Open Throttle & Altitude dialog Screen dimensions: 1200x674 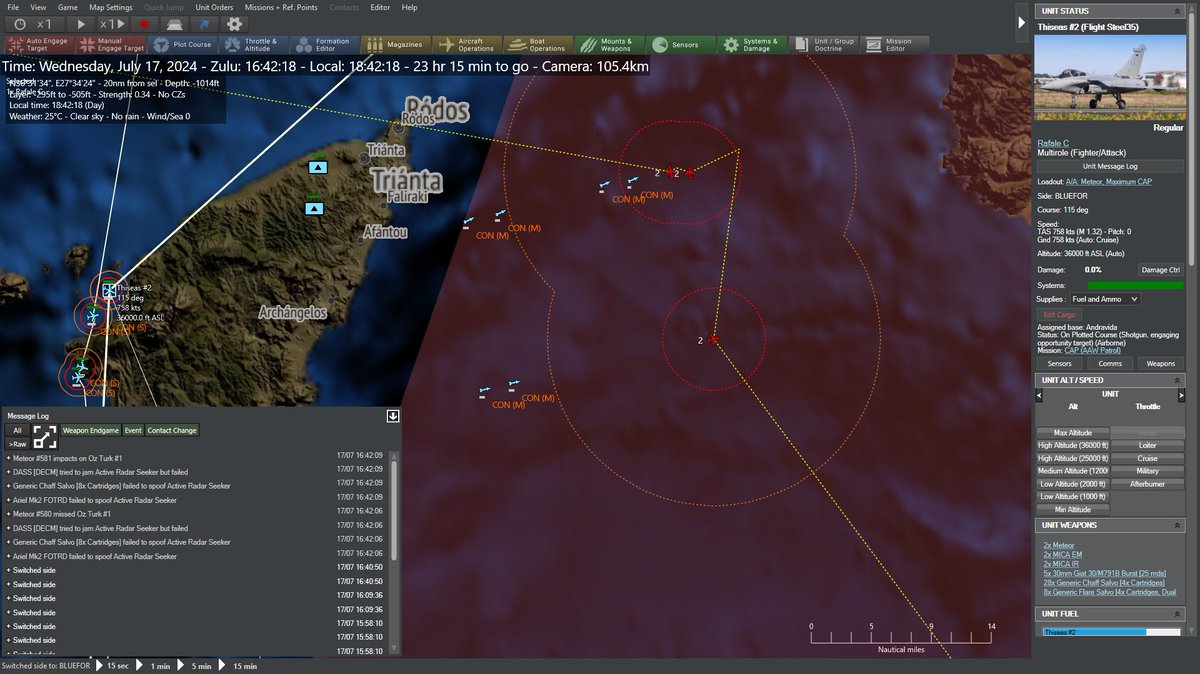pyautogui.click(x=253, y=45)
